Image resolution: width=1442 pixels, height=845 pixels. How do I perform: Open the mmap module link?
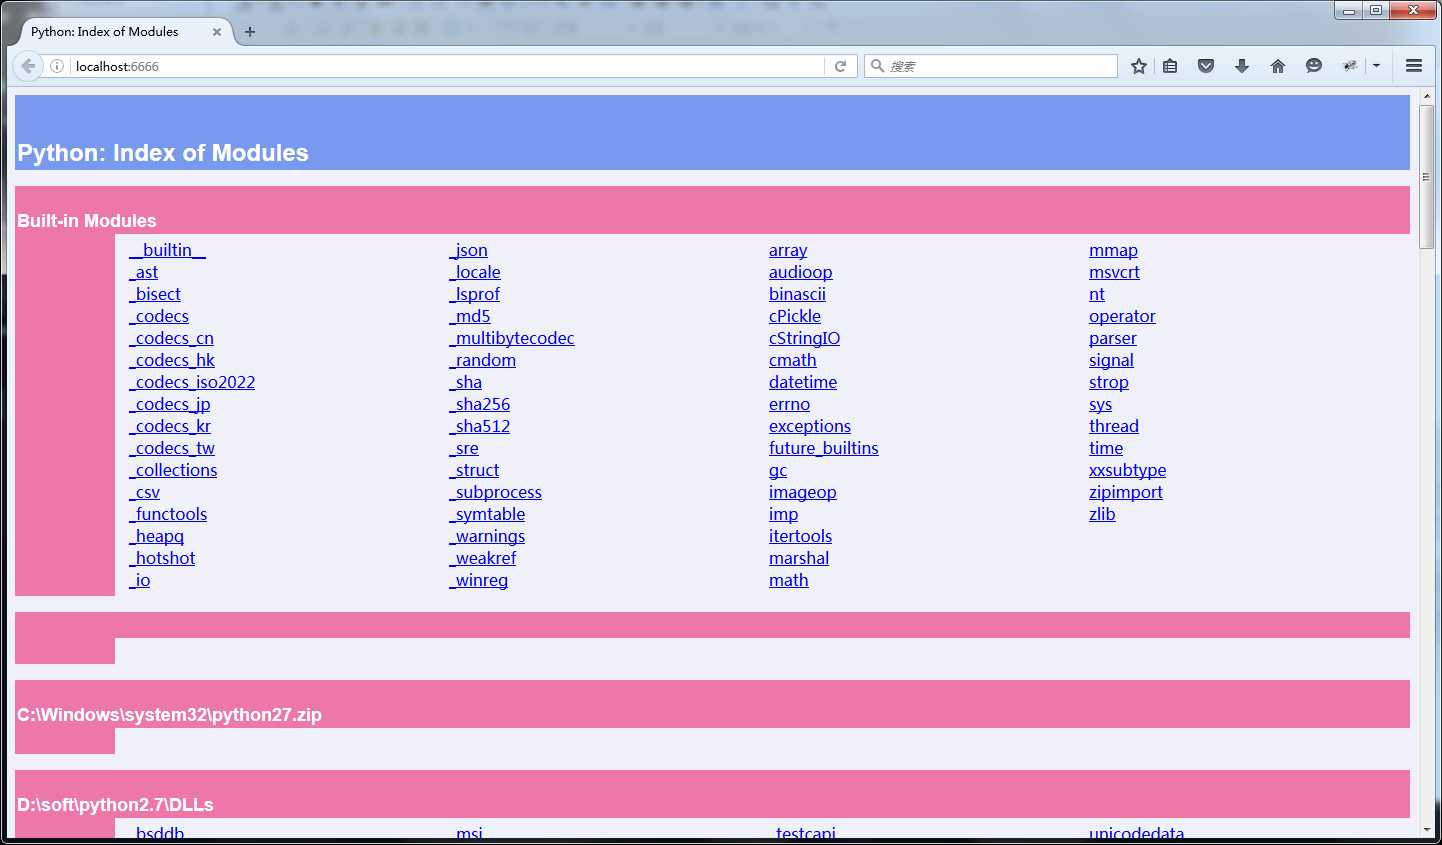[x=1113, y=250]
